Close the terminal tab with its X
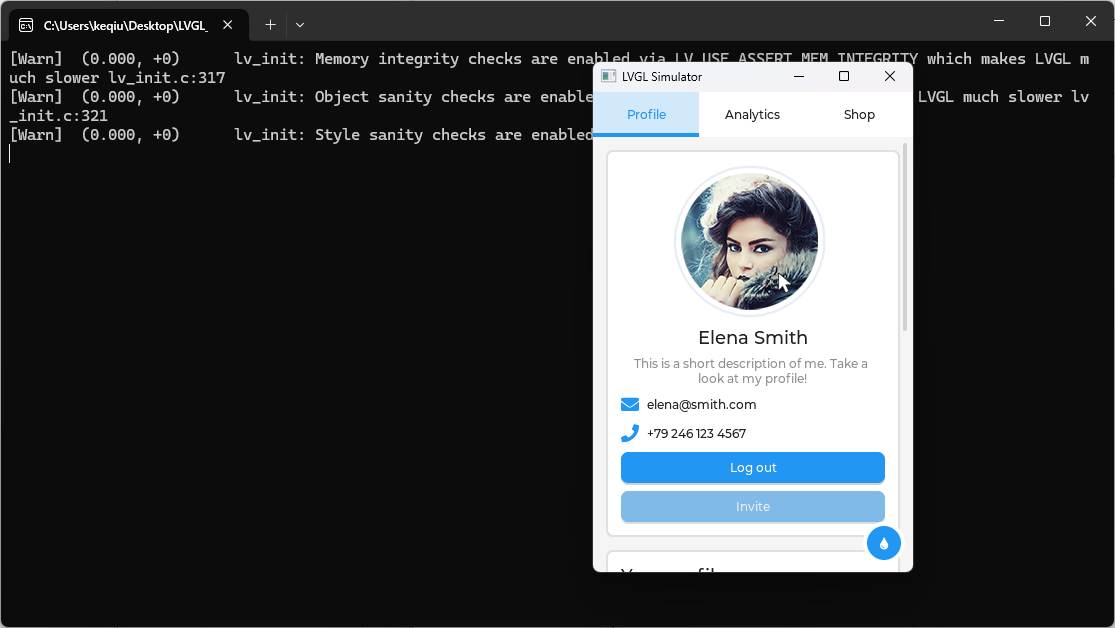The height and width of the screenshot is (628, 1115). click(x=230, y=25)
